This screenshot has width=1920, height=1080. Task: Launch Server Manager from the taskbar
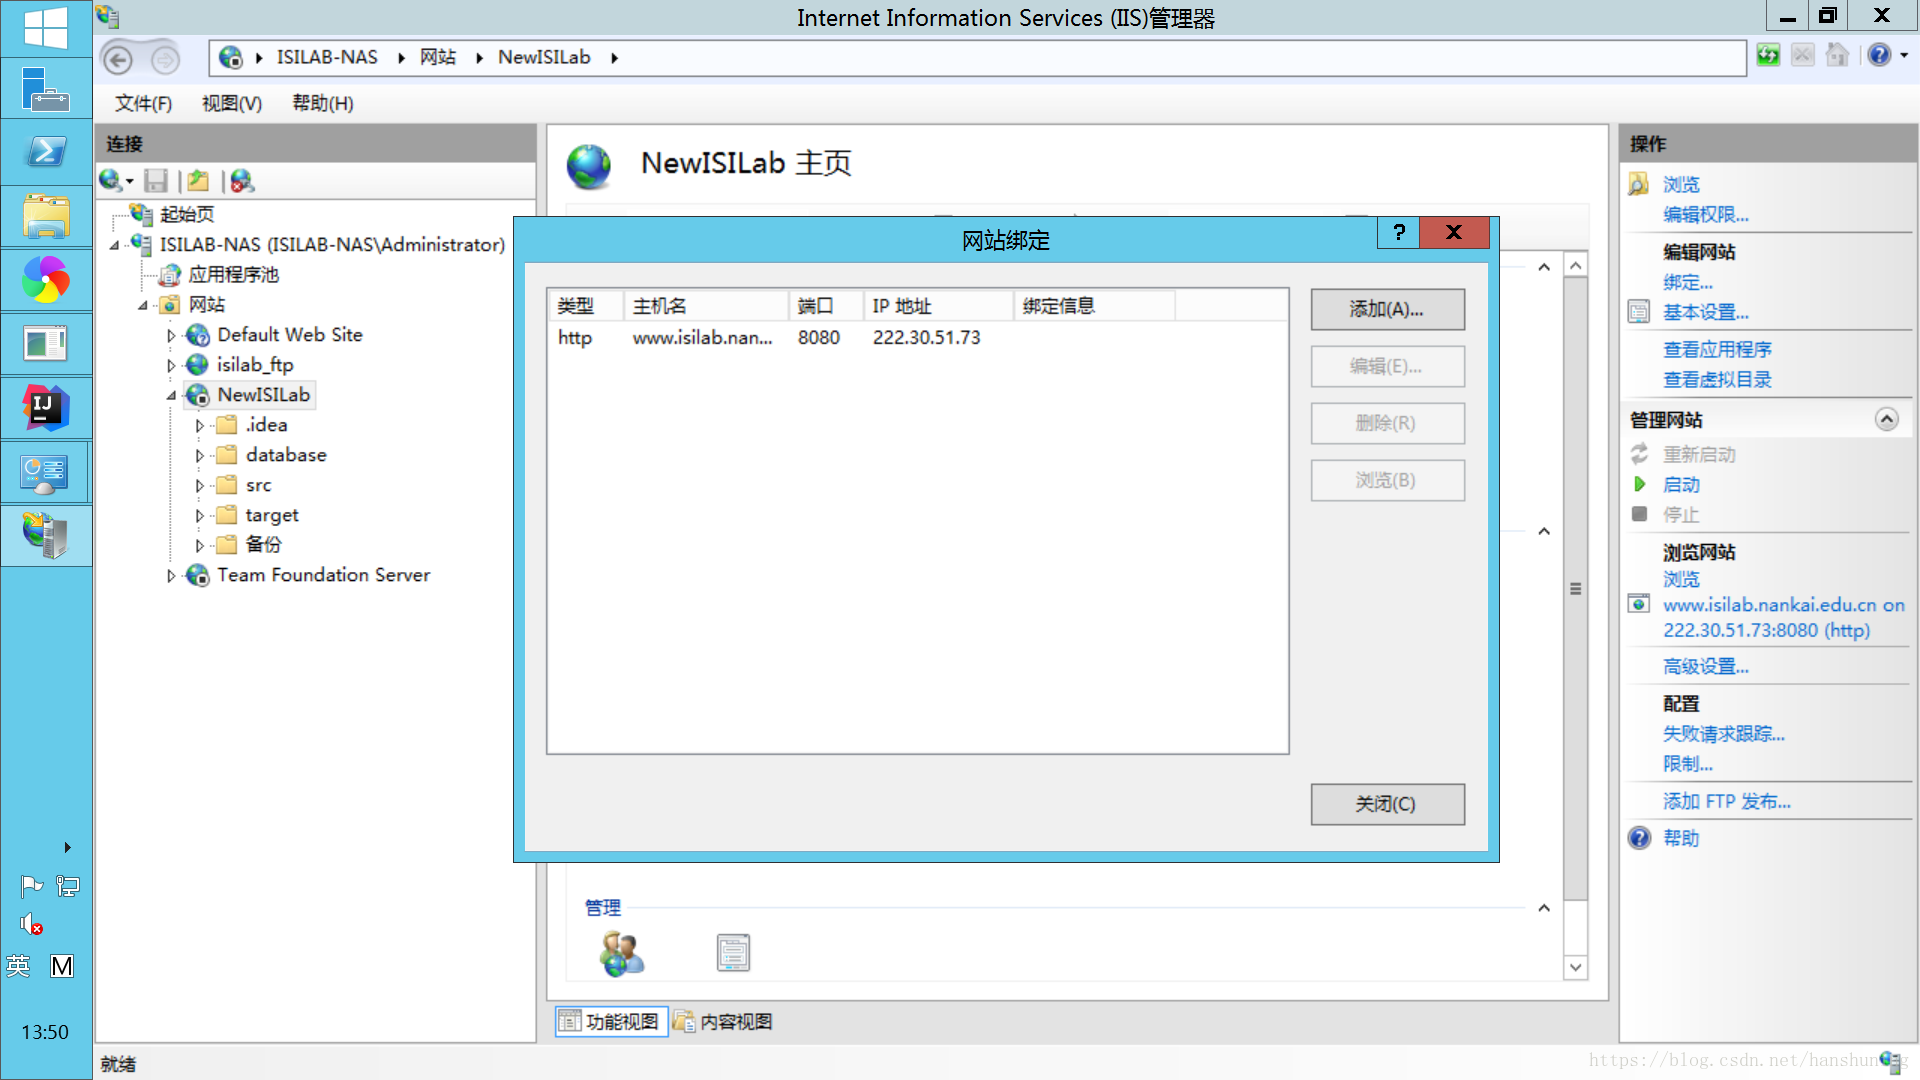[x=46, y=90]
